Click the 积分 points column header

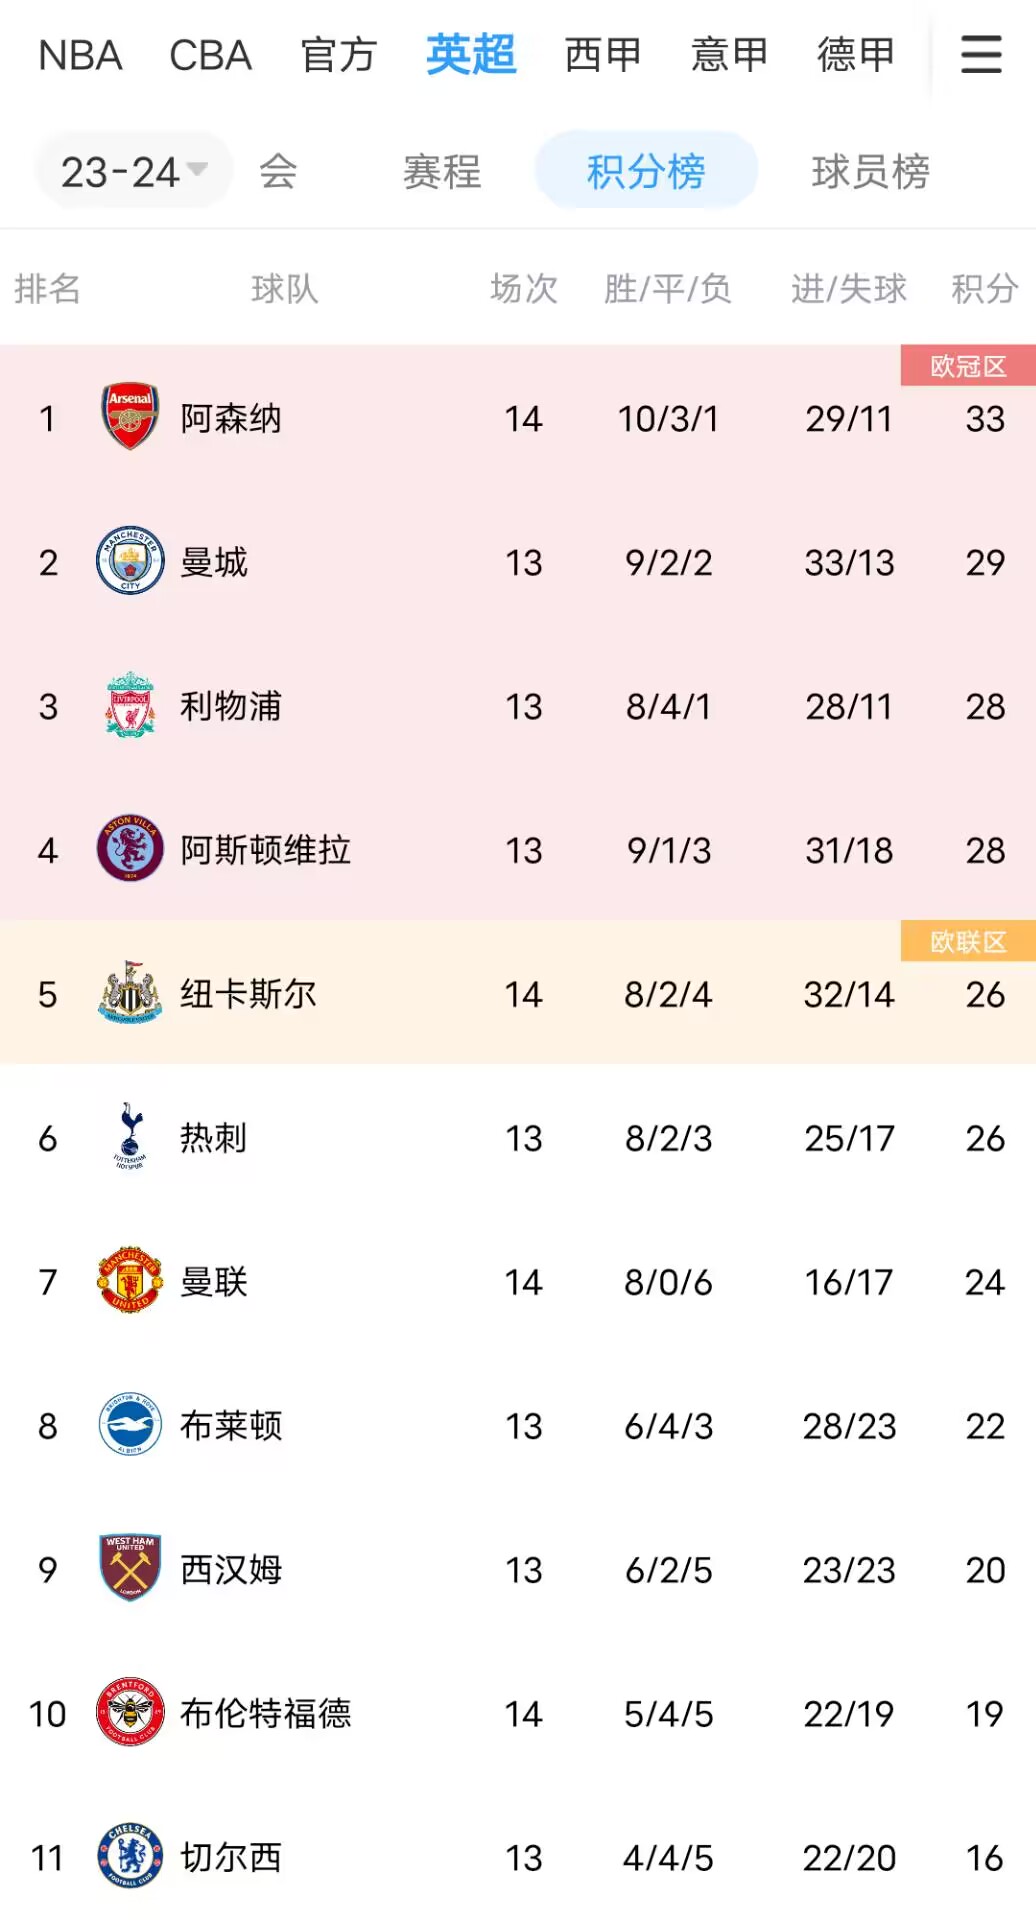984,289
